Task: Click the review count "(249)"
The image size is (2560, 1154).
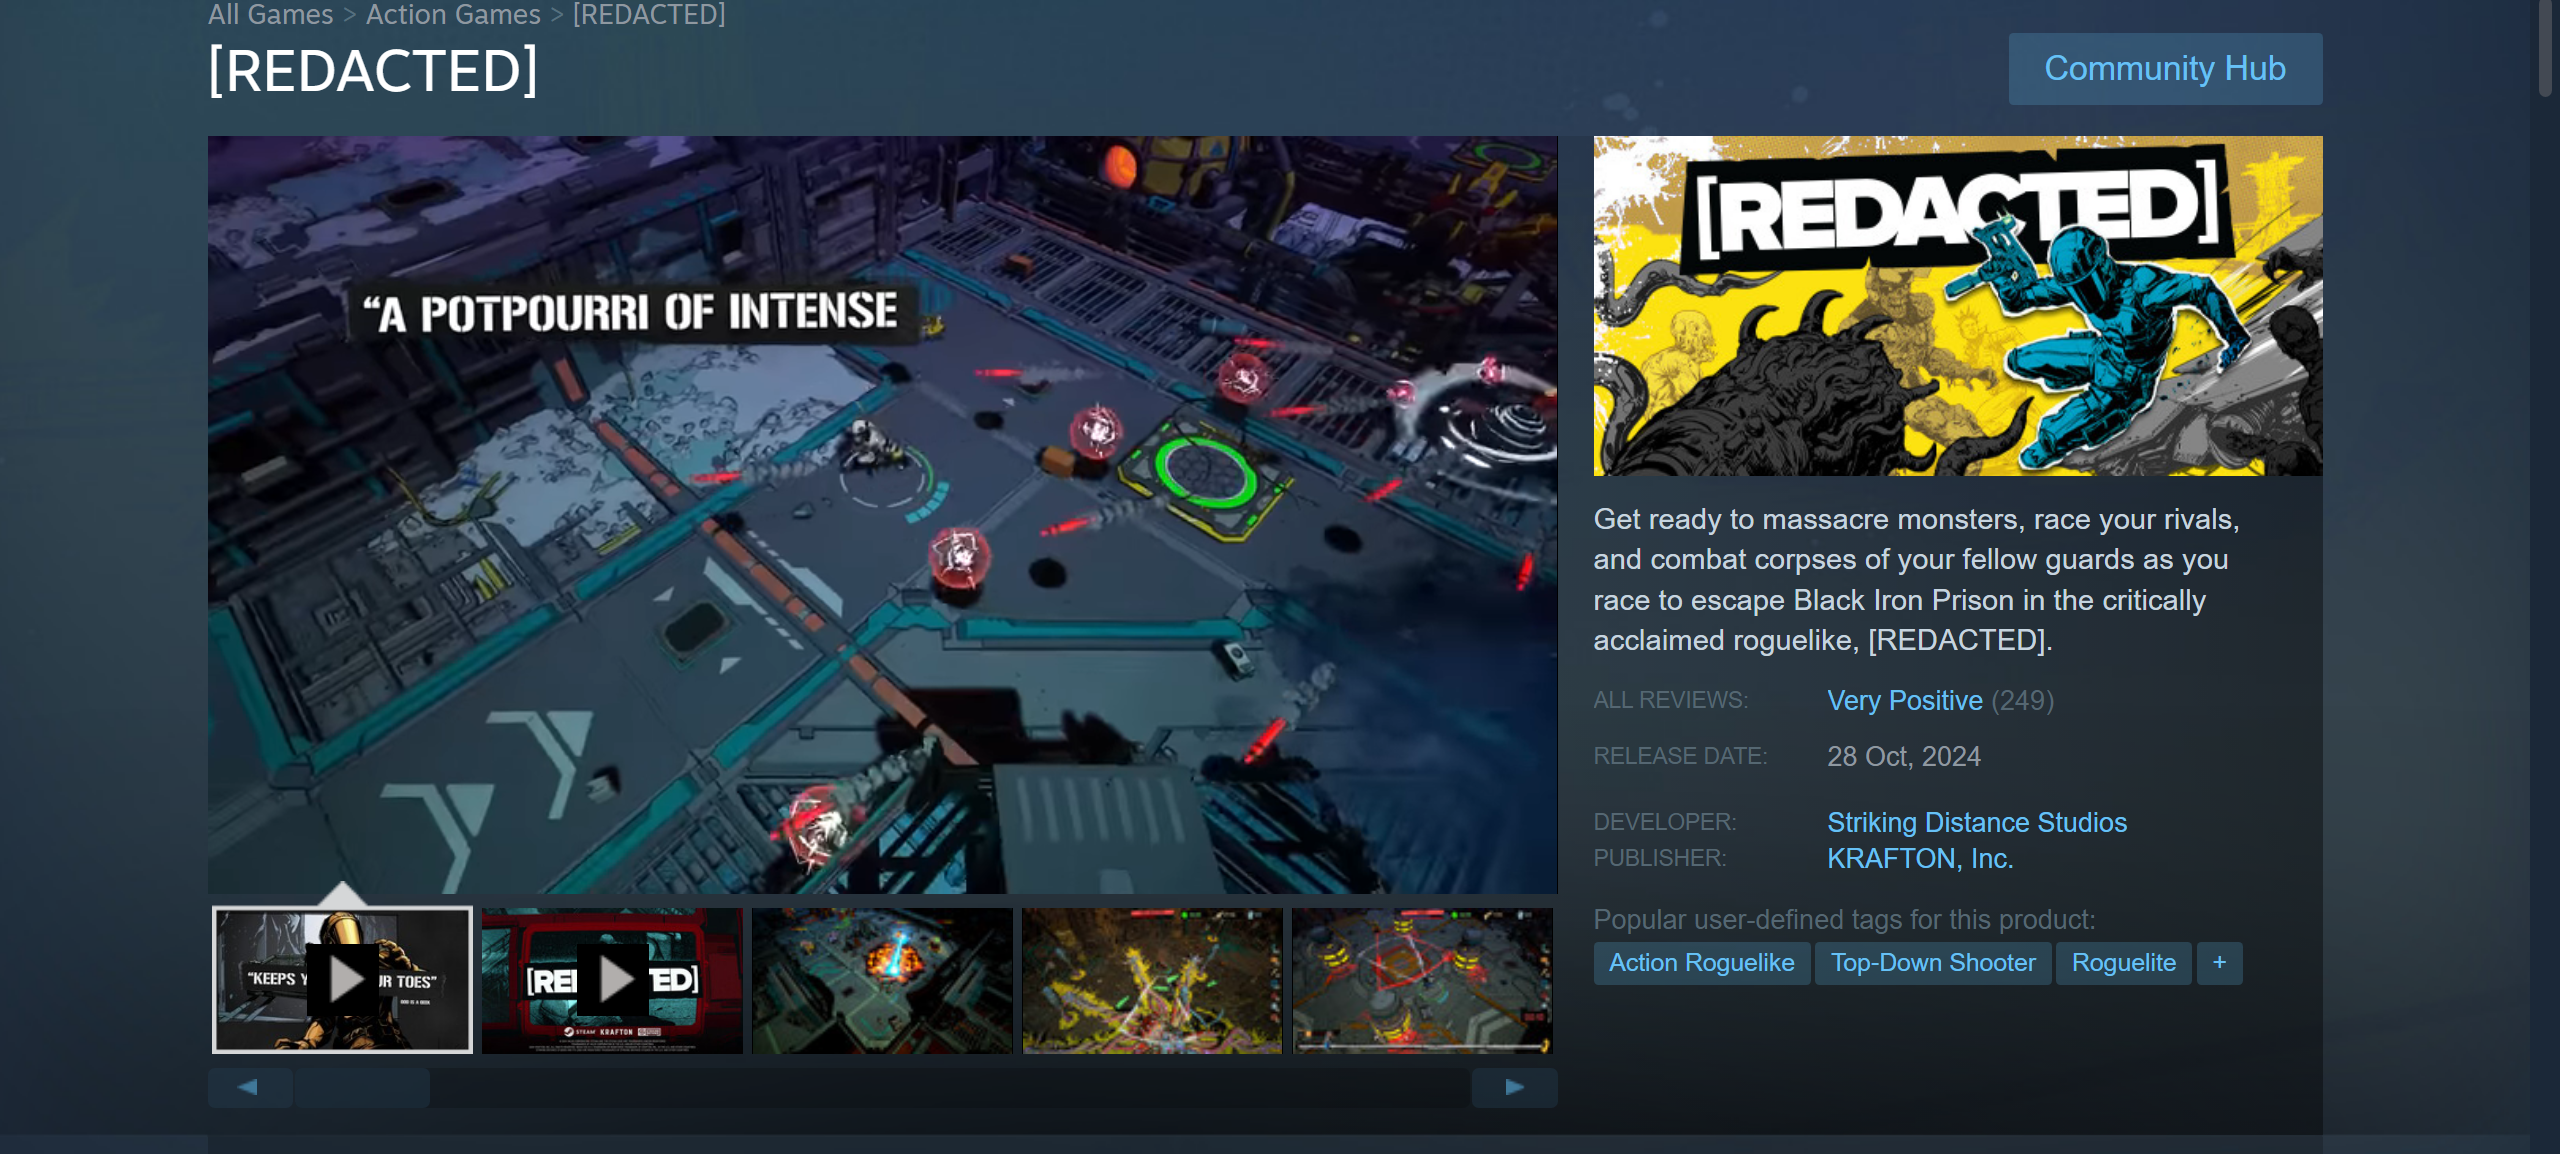Action: [x=2022, y=700]
